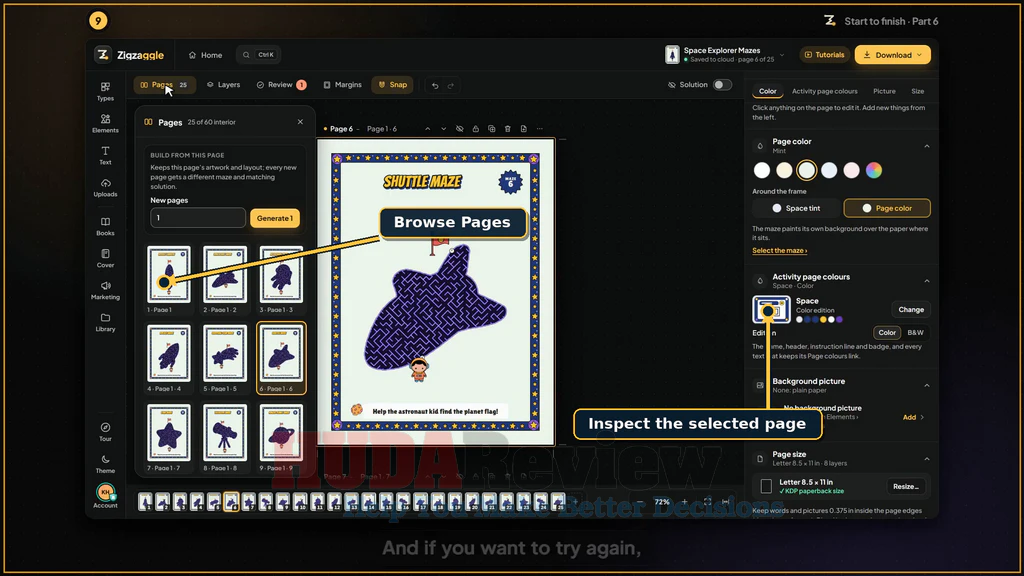Viewport: 1024px width, 576px height.
Task: Open the Account avatar menu
Action: point(105,495)
